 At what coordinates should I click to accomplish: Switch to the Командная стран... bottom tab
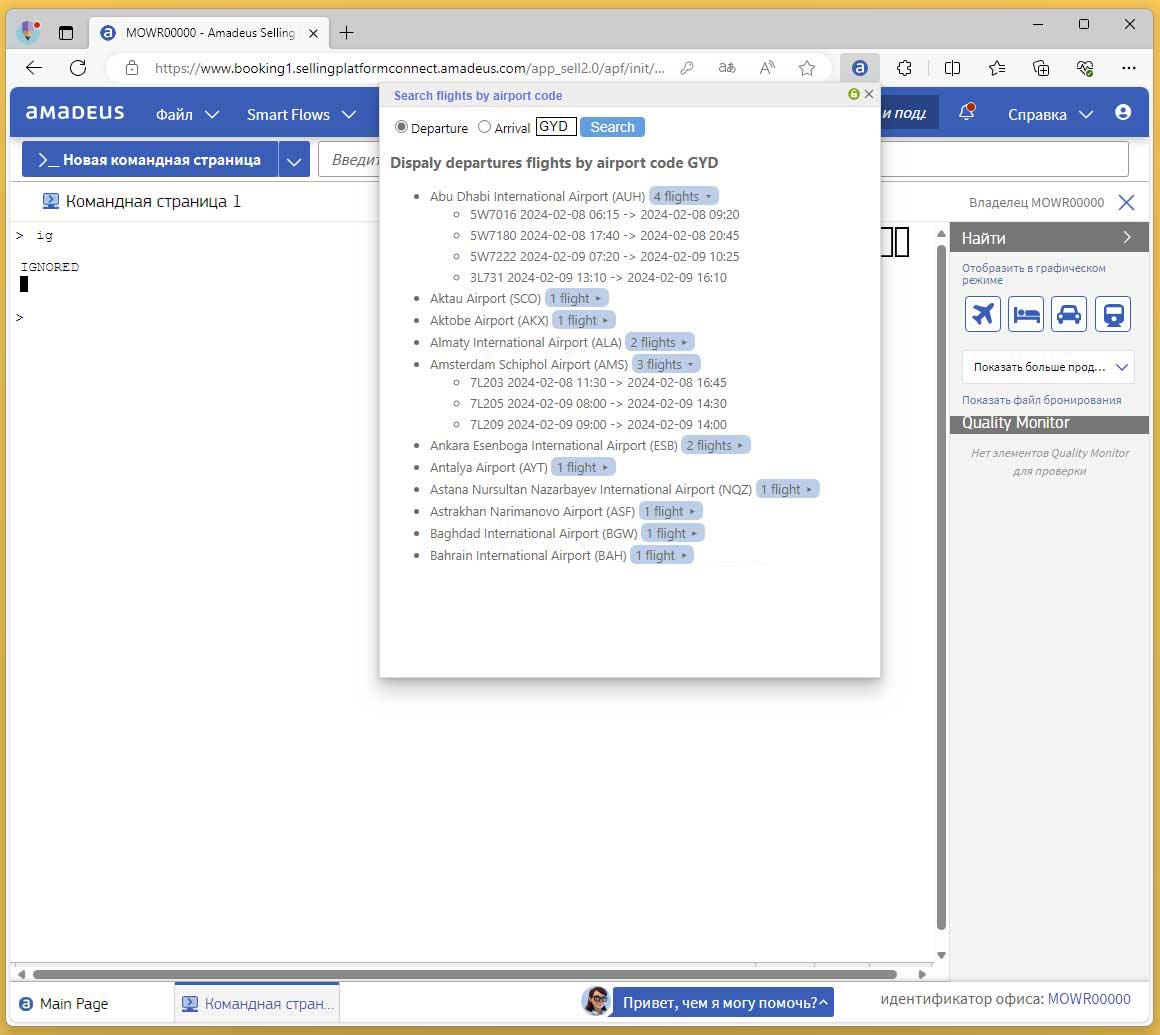point(257,1004)
